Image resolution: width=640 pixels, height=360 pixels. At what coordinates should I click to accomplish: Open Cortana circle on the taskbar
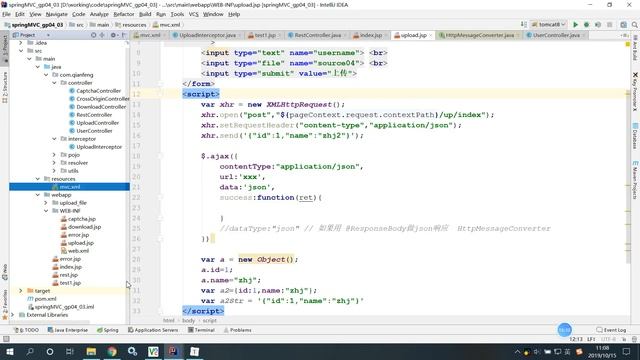tap(50, 351)
